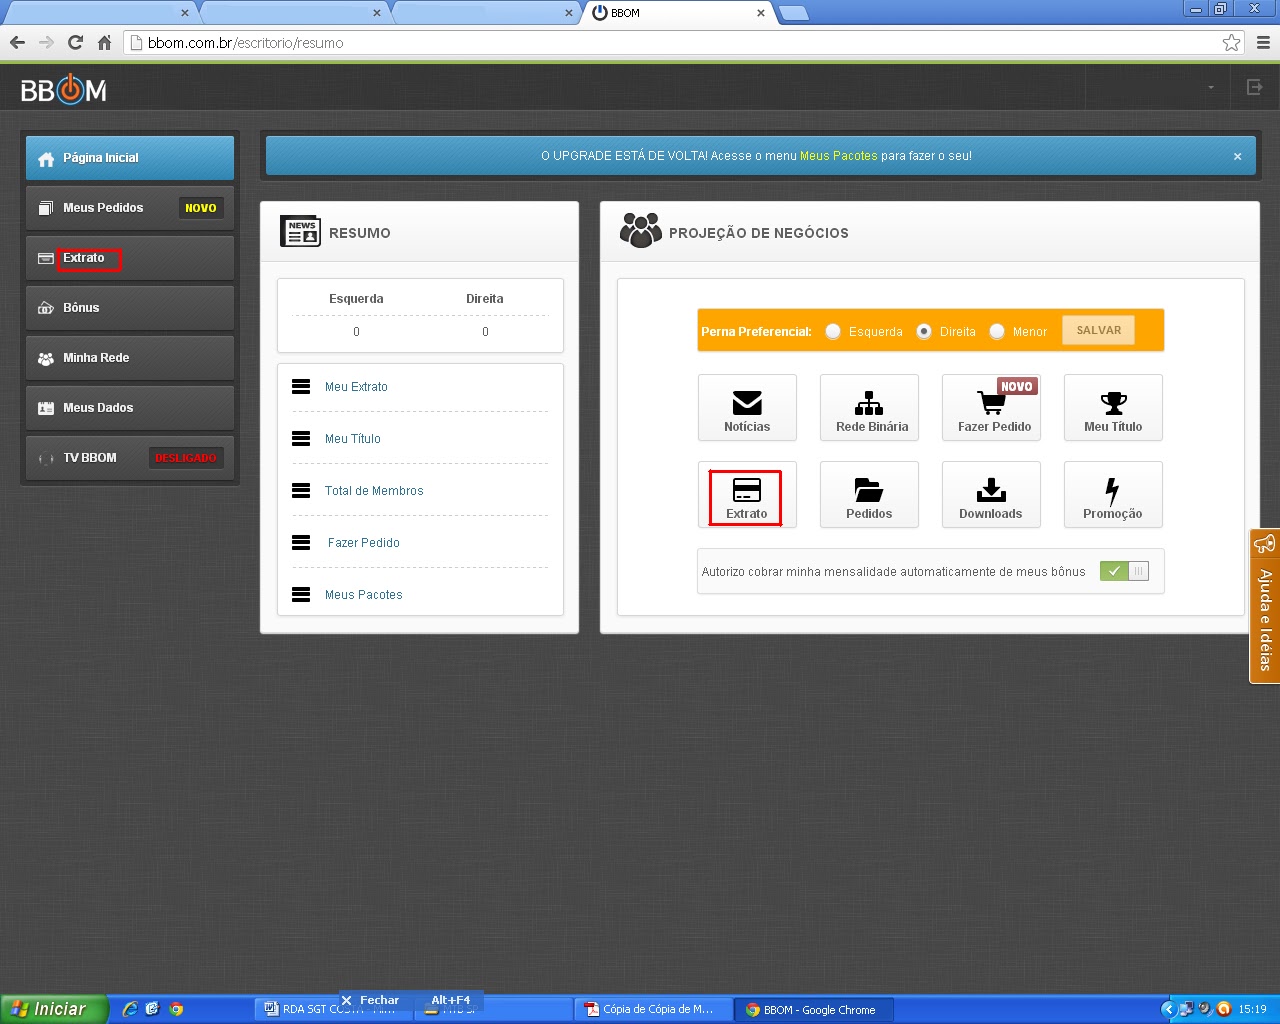Open the Fazer Pedido cart icon tile

991,408
